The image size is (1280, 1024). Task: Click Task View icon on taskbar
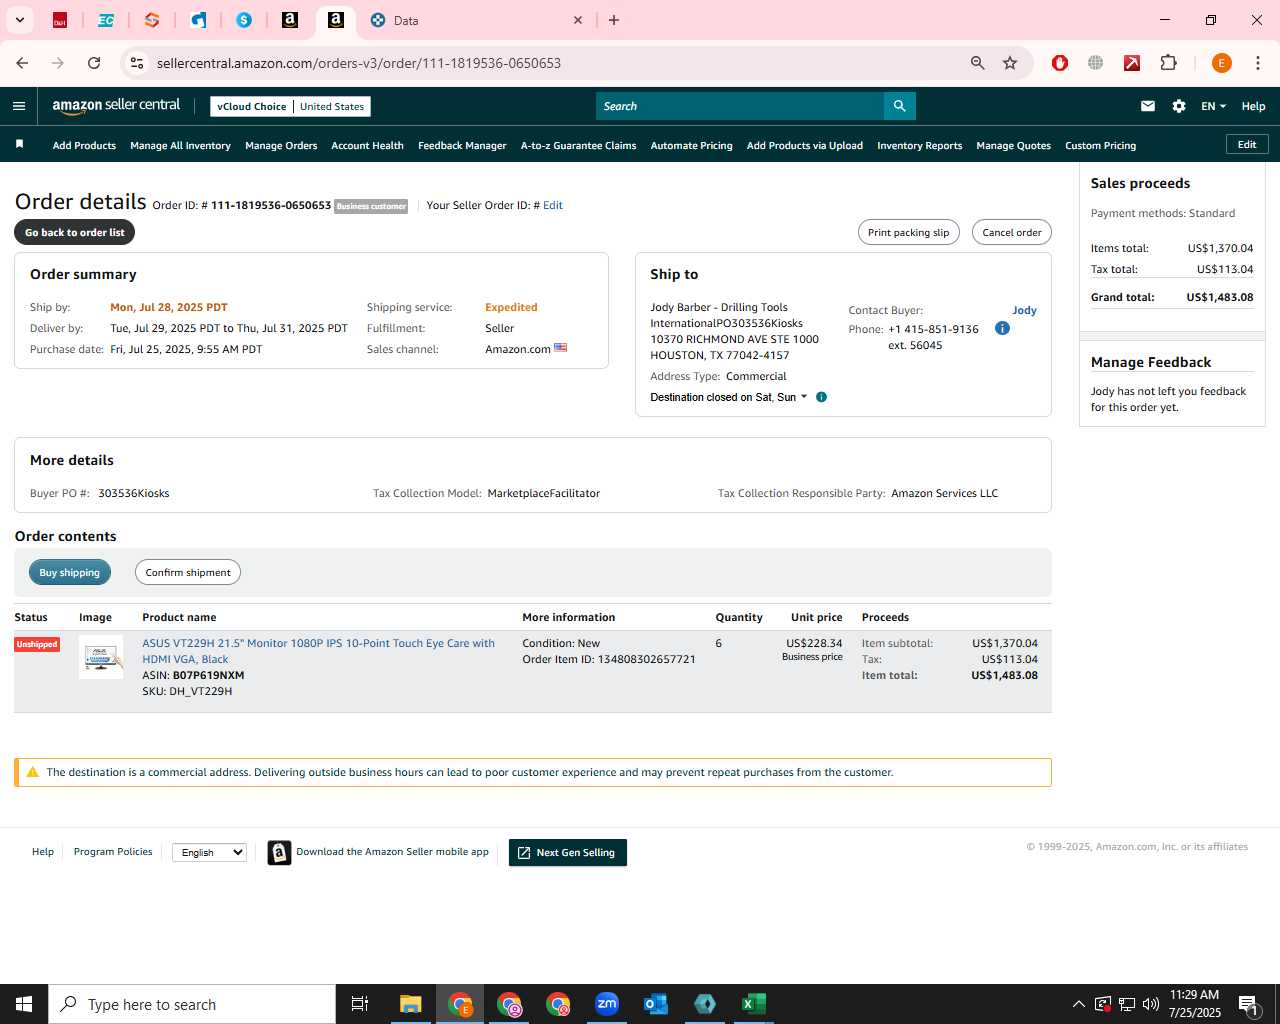(x=360, y=1004)
